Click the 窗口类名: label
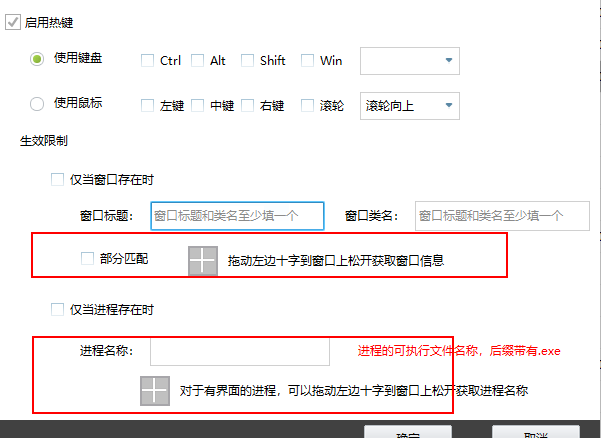The image size is (601, 438). tap(371, 216)
